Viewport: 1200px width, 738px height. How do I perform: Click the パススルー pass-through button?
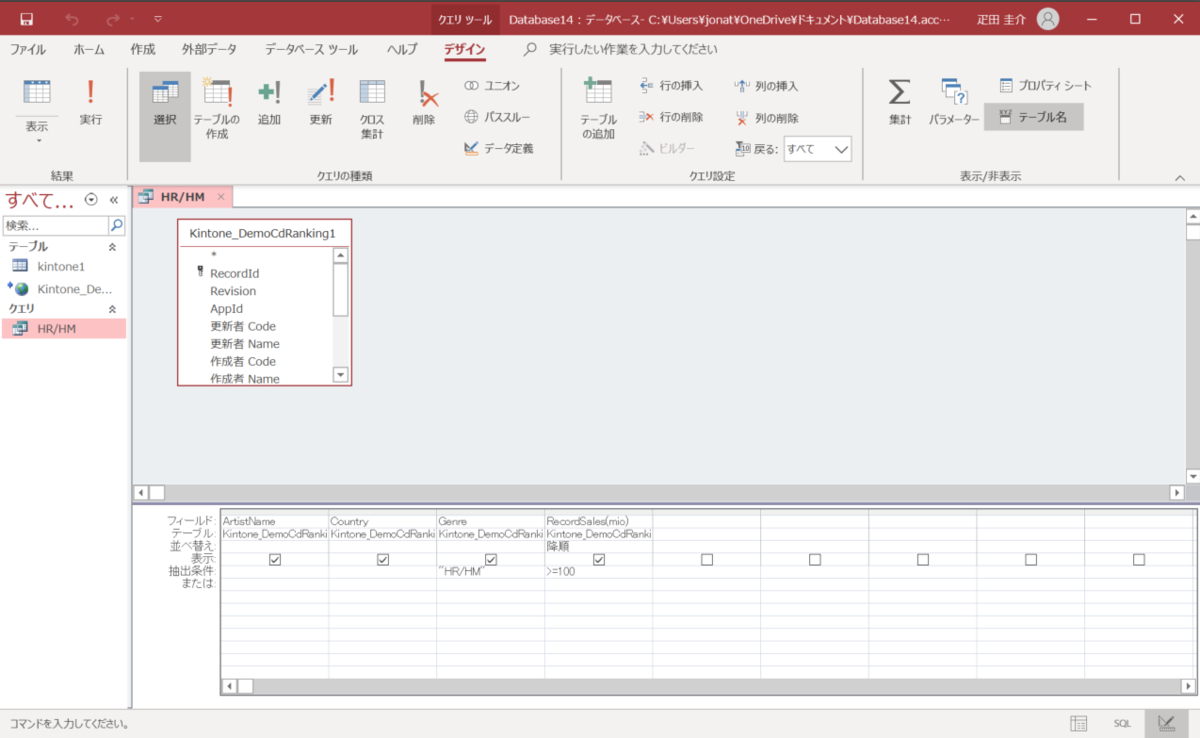[x=497, y=117]
